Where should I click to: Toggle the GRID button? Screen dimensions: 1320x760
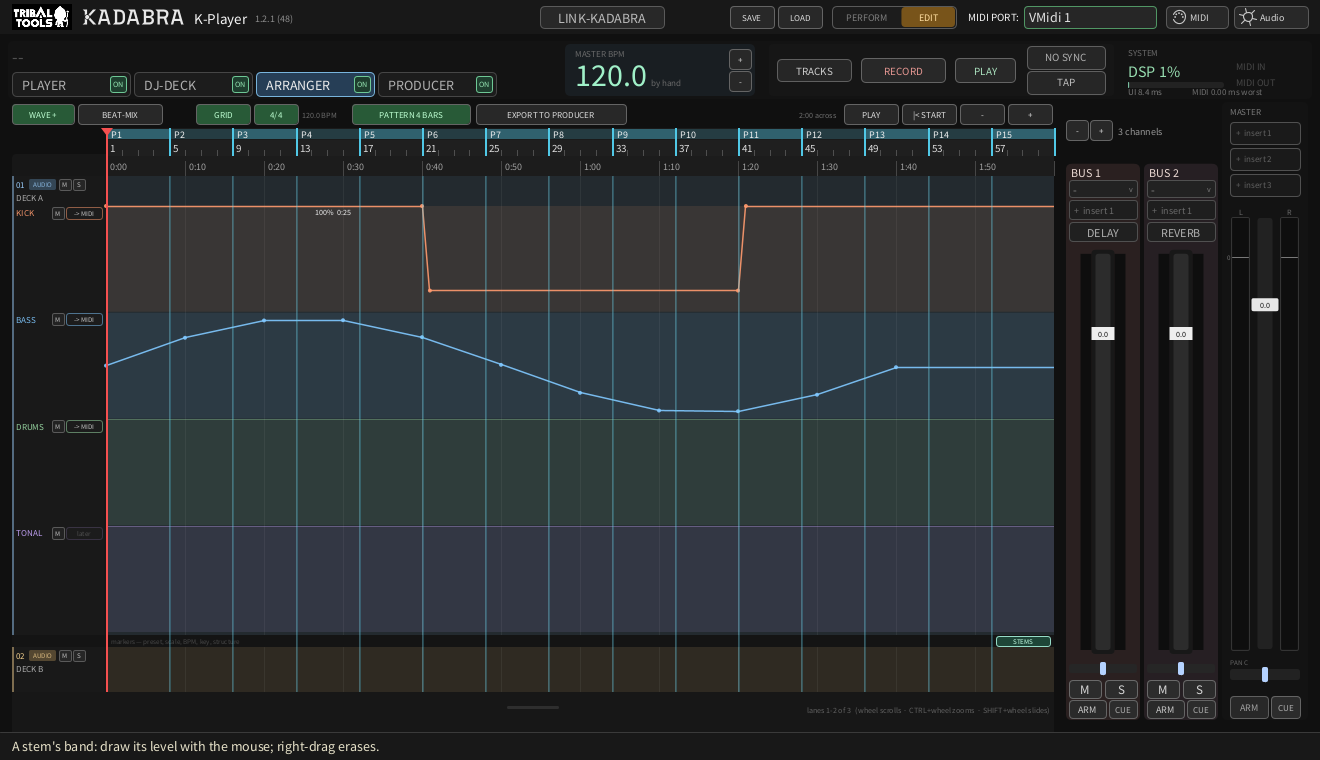pyautogui.click(x=223, y=115)
